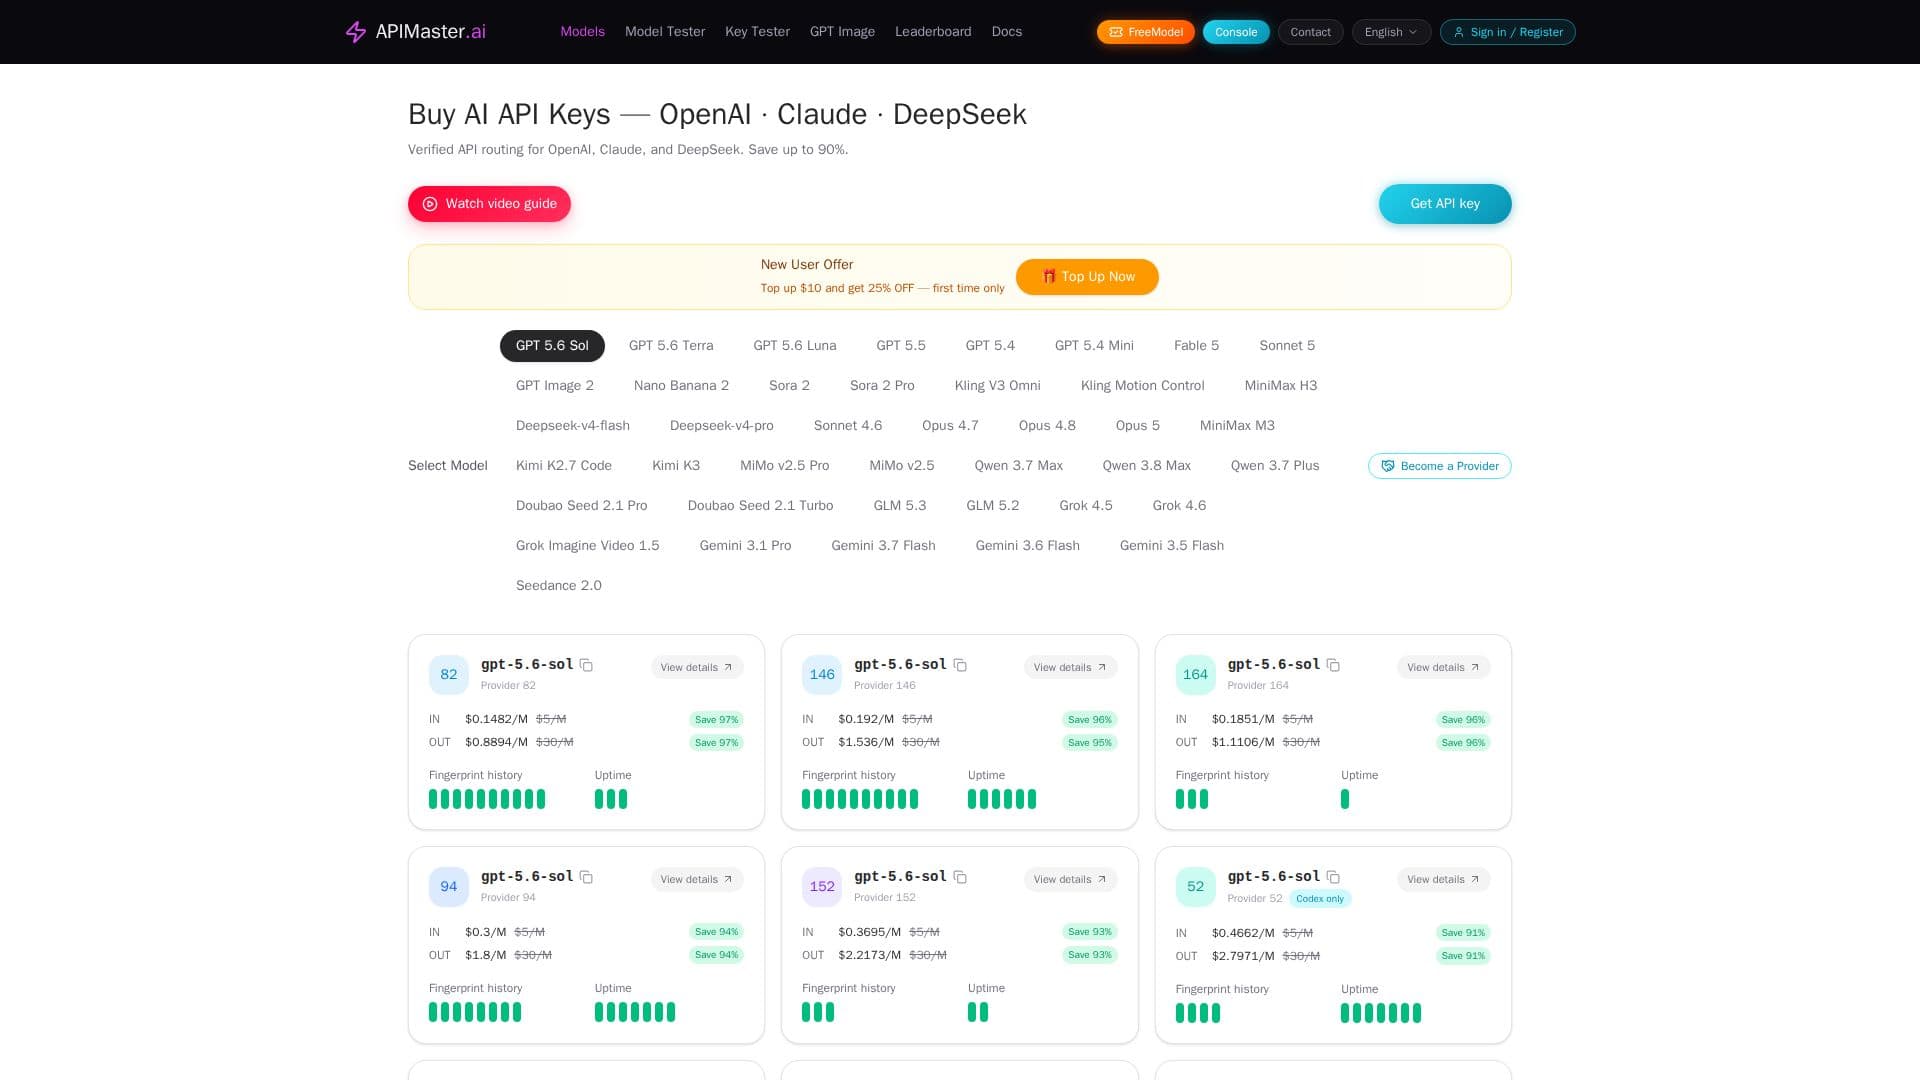This screenshot has width=1920, height=1080.
Task: Copy model name on Provider 146 card
Action: point(960,665)
